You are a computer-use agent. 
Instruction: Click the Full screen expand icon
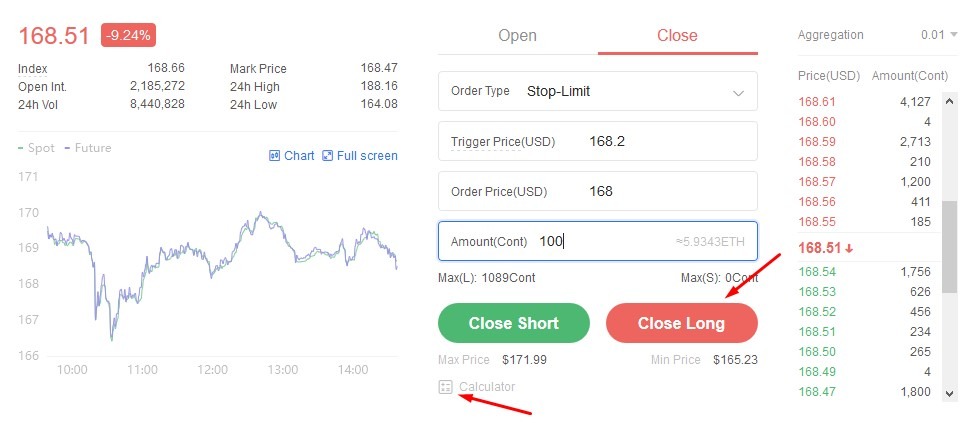pos(328,155)
